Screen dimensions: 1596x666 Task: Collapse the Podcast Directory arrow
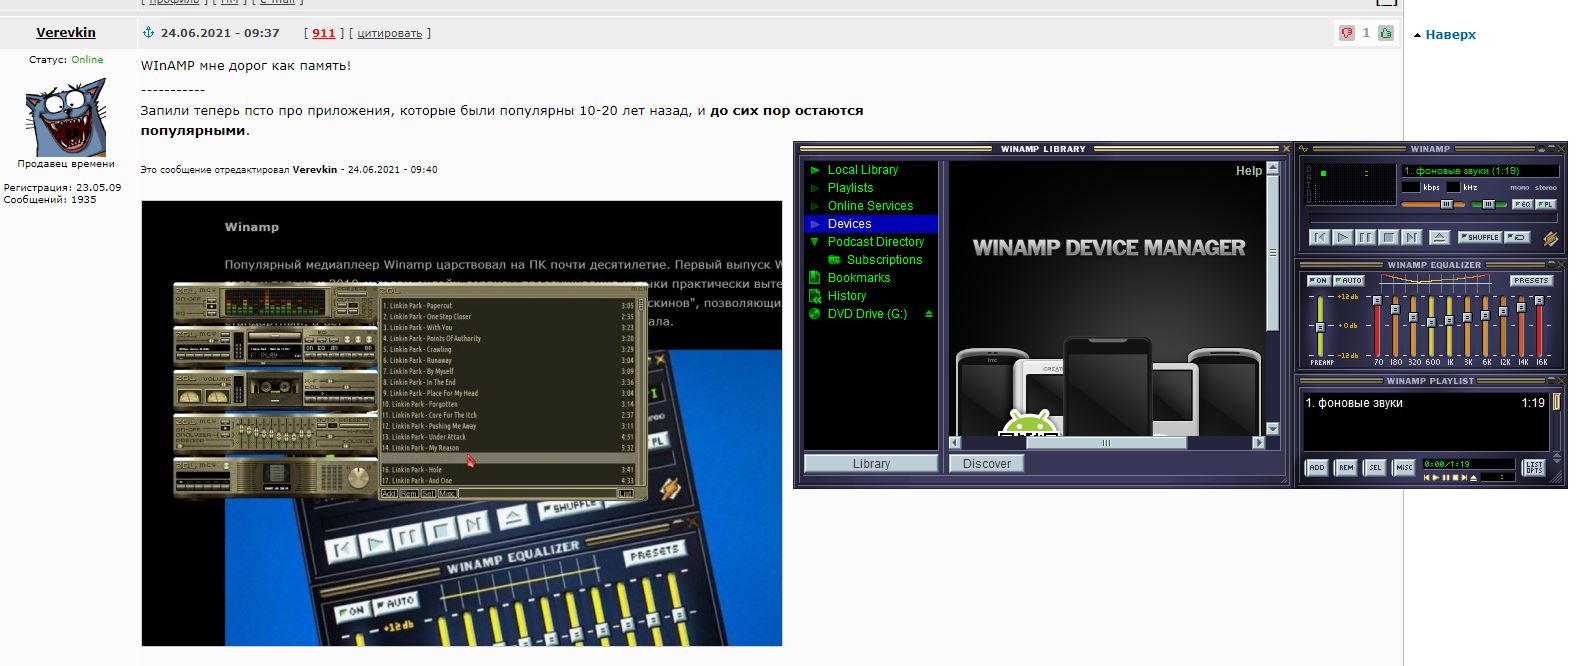click(815, 242)
